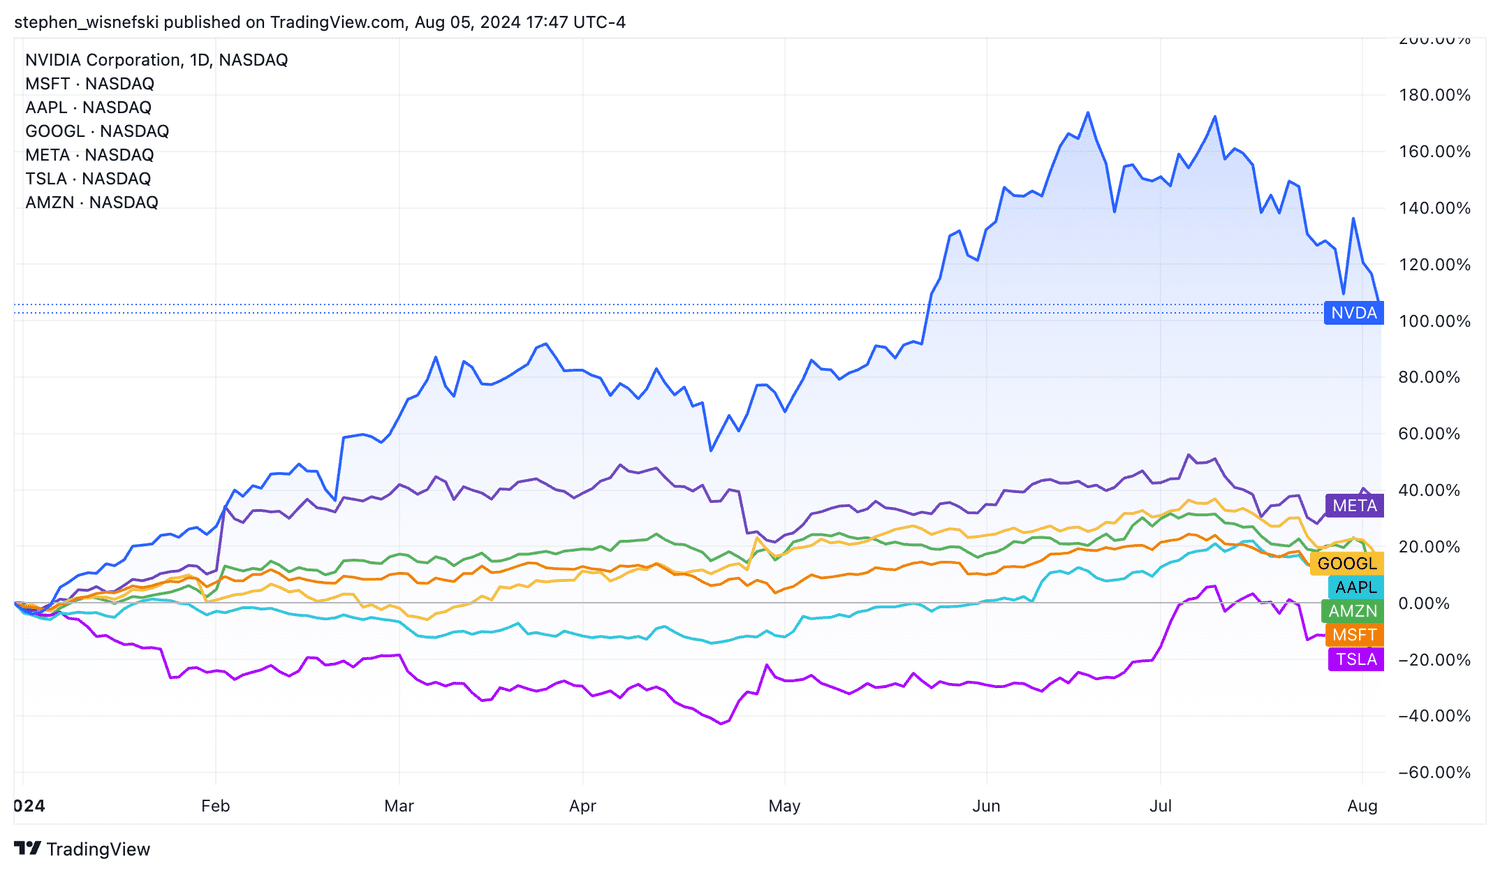Select the TSLA series label tag
Image resolution: width=1500 pixels, height=873 pixels.
(1356, 659)
